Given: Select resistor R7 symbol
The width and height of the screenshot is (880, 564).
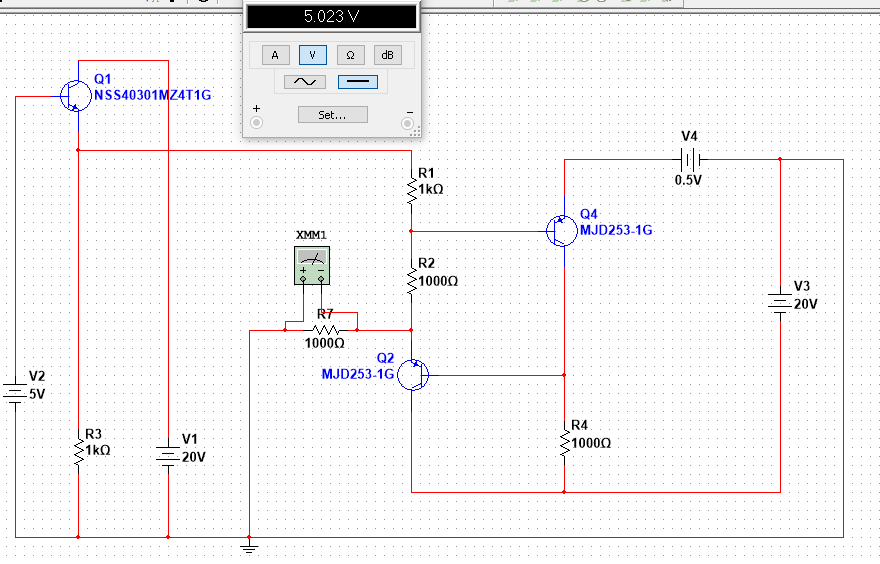Looking at the screenshot, I should (325, 329).
